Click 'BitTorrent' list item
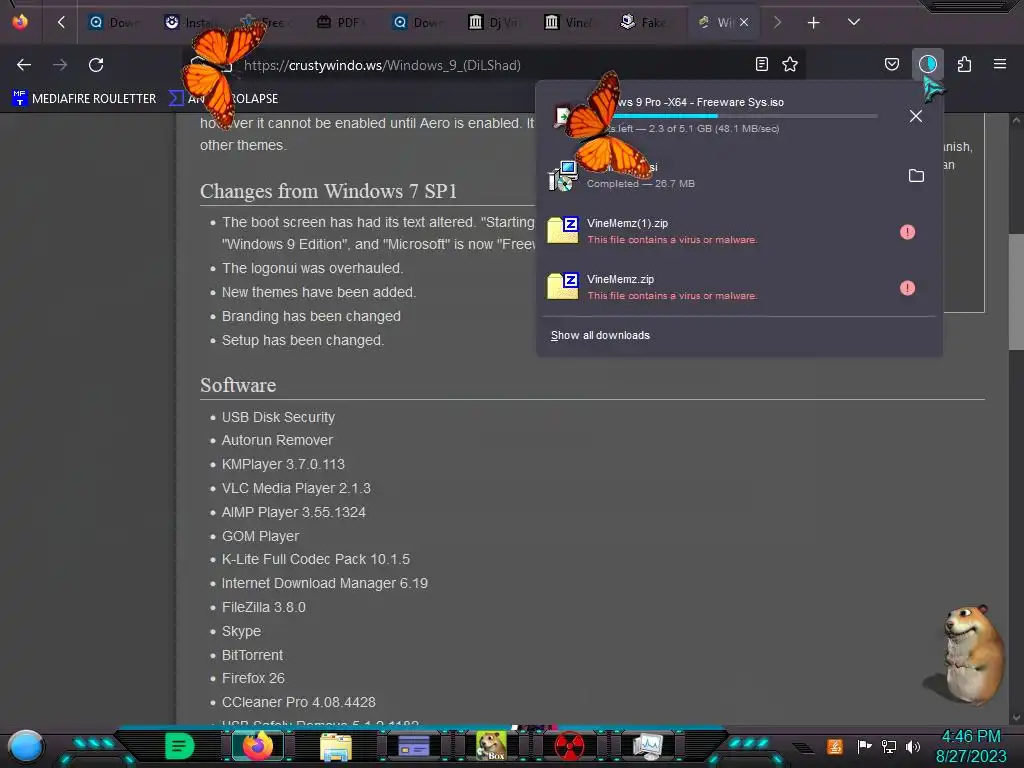The height and width of the screenshot is (768, 1024). pos(252,655)
